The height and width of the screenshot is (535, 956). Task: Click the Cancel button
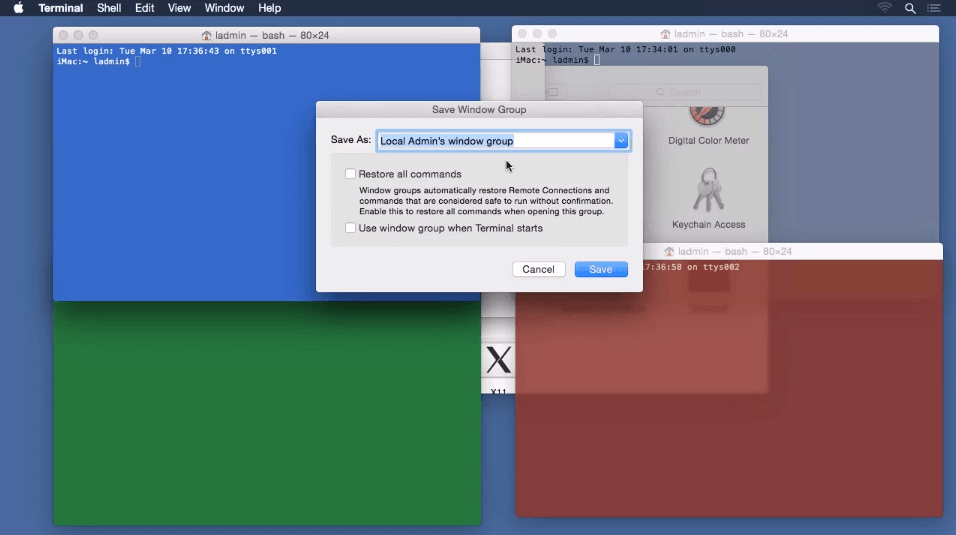point(538,269)
